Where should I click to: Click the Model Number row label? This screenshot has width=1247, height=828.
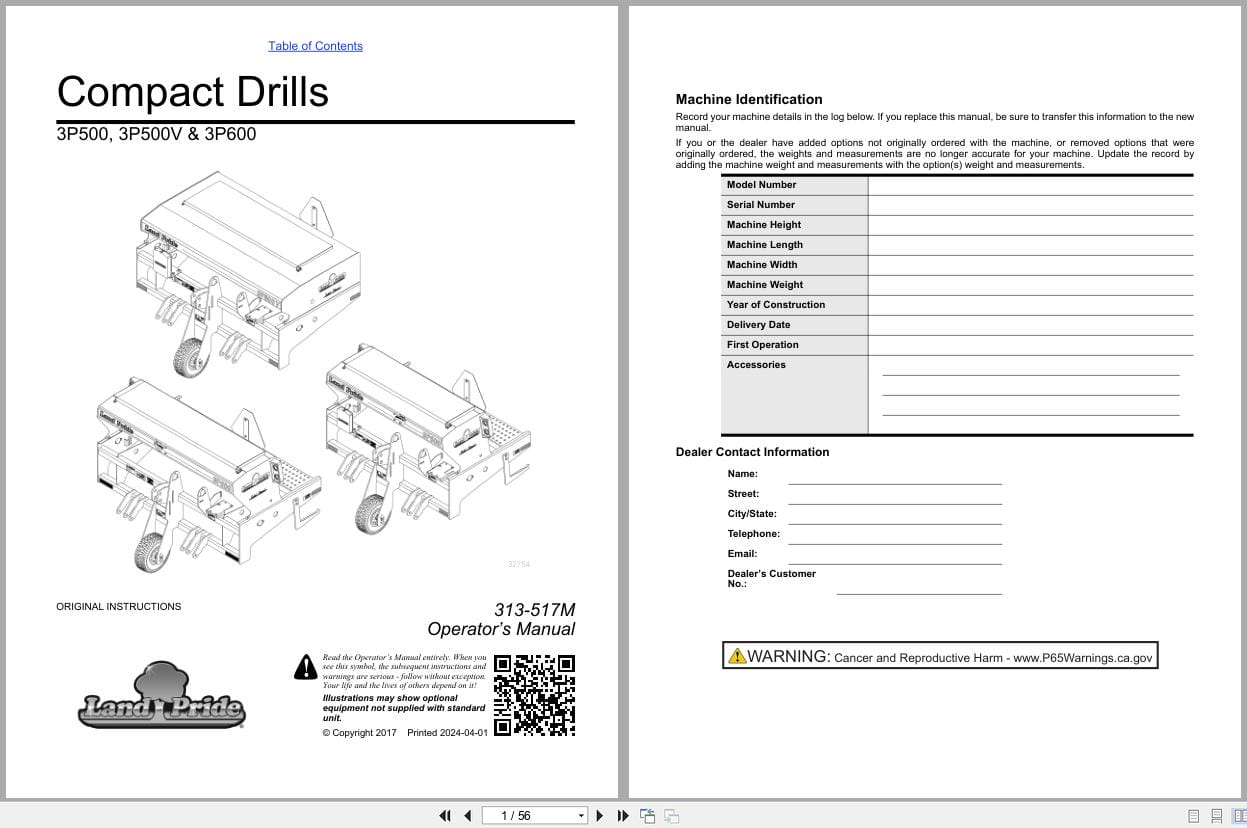click(x=762, y=185)
